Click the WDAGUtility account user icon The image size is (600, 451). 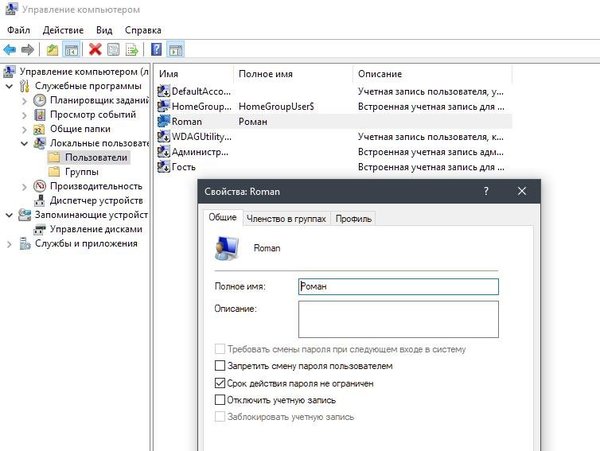pos(163,137)
